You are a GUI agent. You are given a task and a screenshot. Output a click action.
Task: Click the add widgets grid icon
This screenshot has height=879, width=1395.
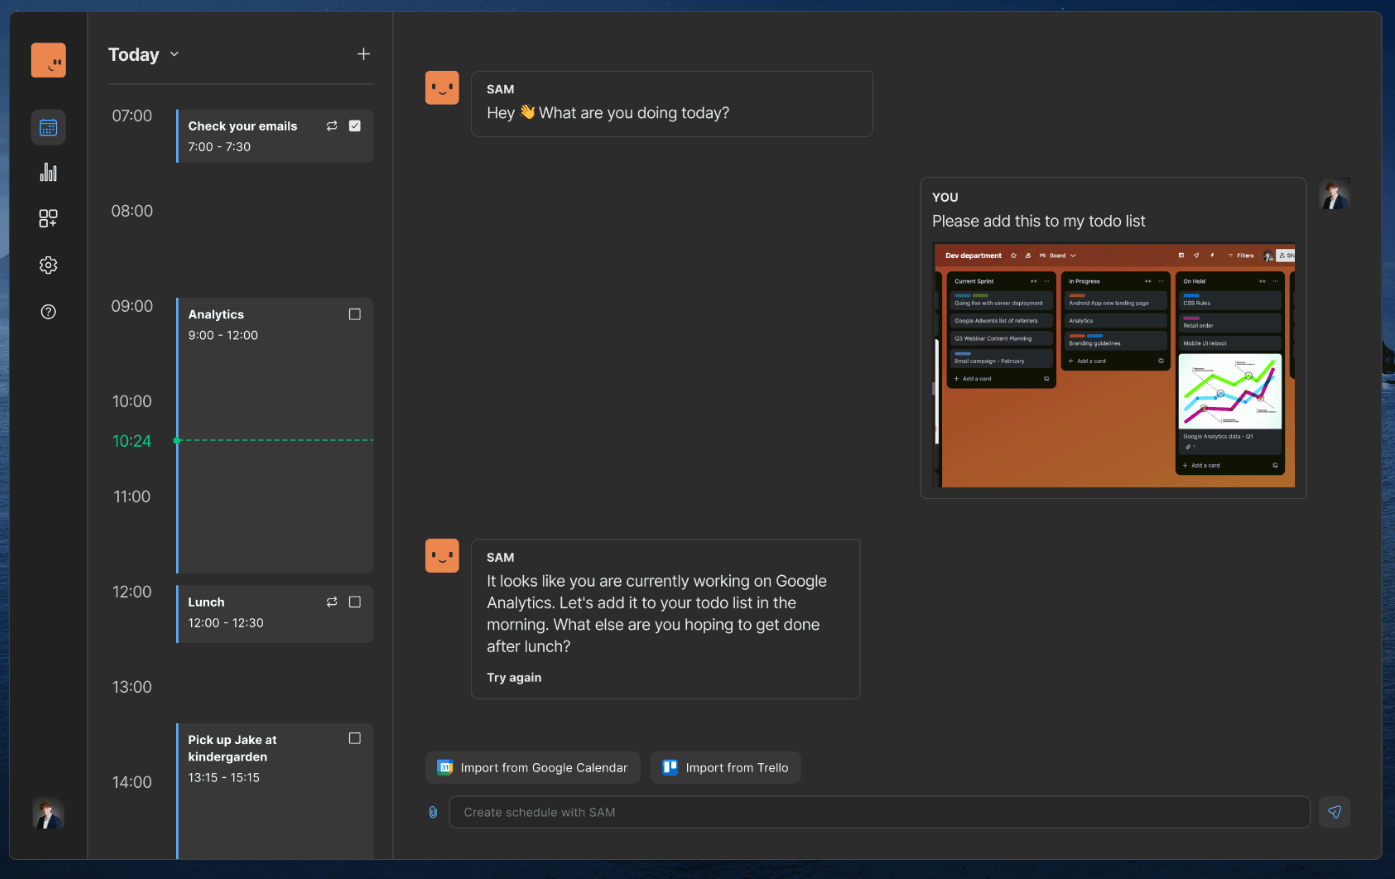point(48,218)
